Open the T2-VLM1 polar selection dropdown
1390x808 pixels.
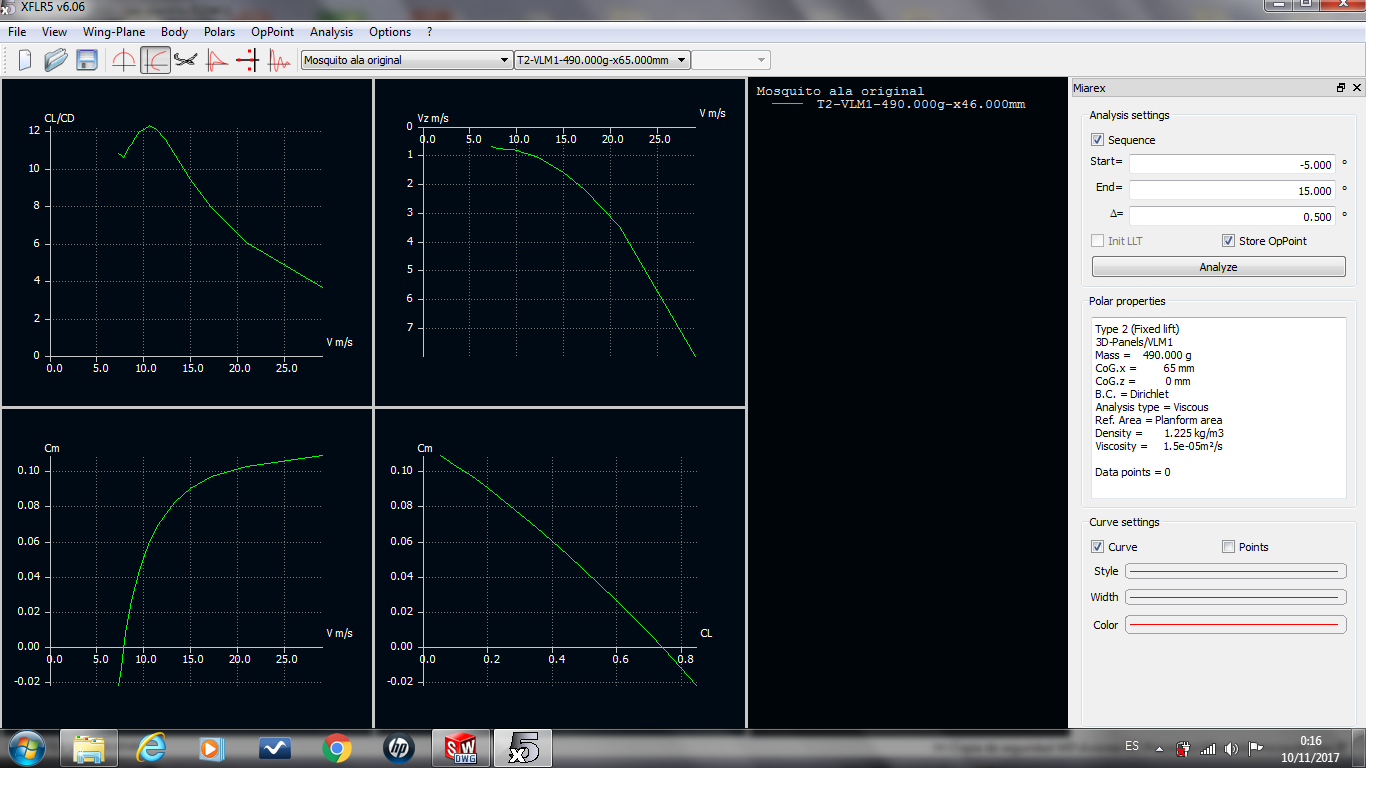[602, 60]
